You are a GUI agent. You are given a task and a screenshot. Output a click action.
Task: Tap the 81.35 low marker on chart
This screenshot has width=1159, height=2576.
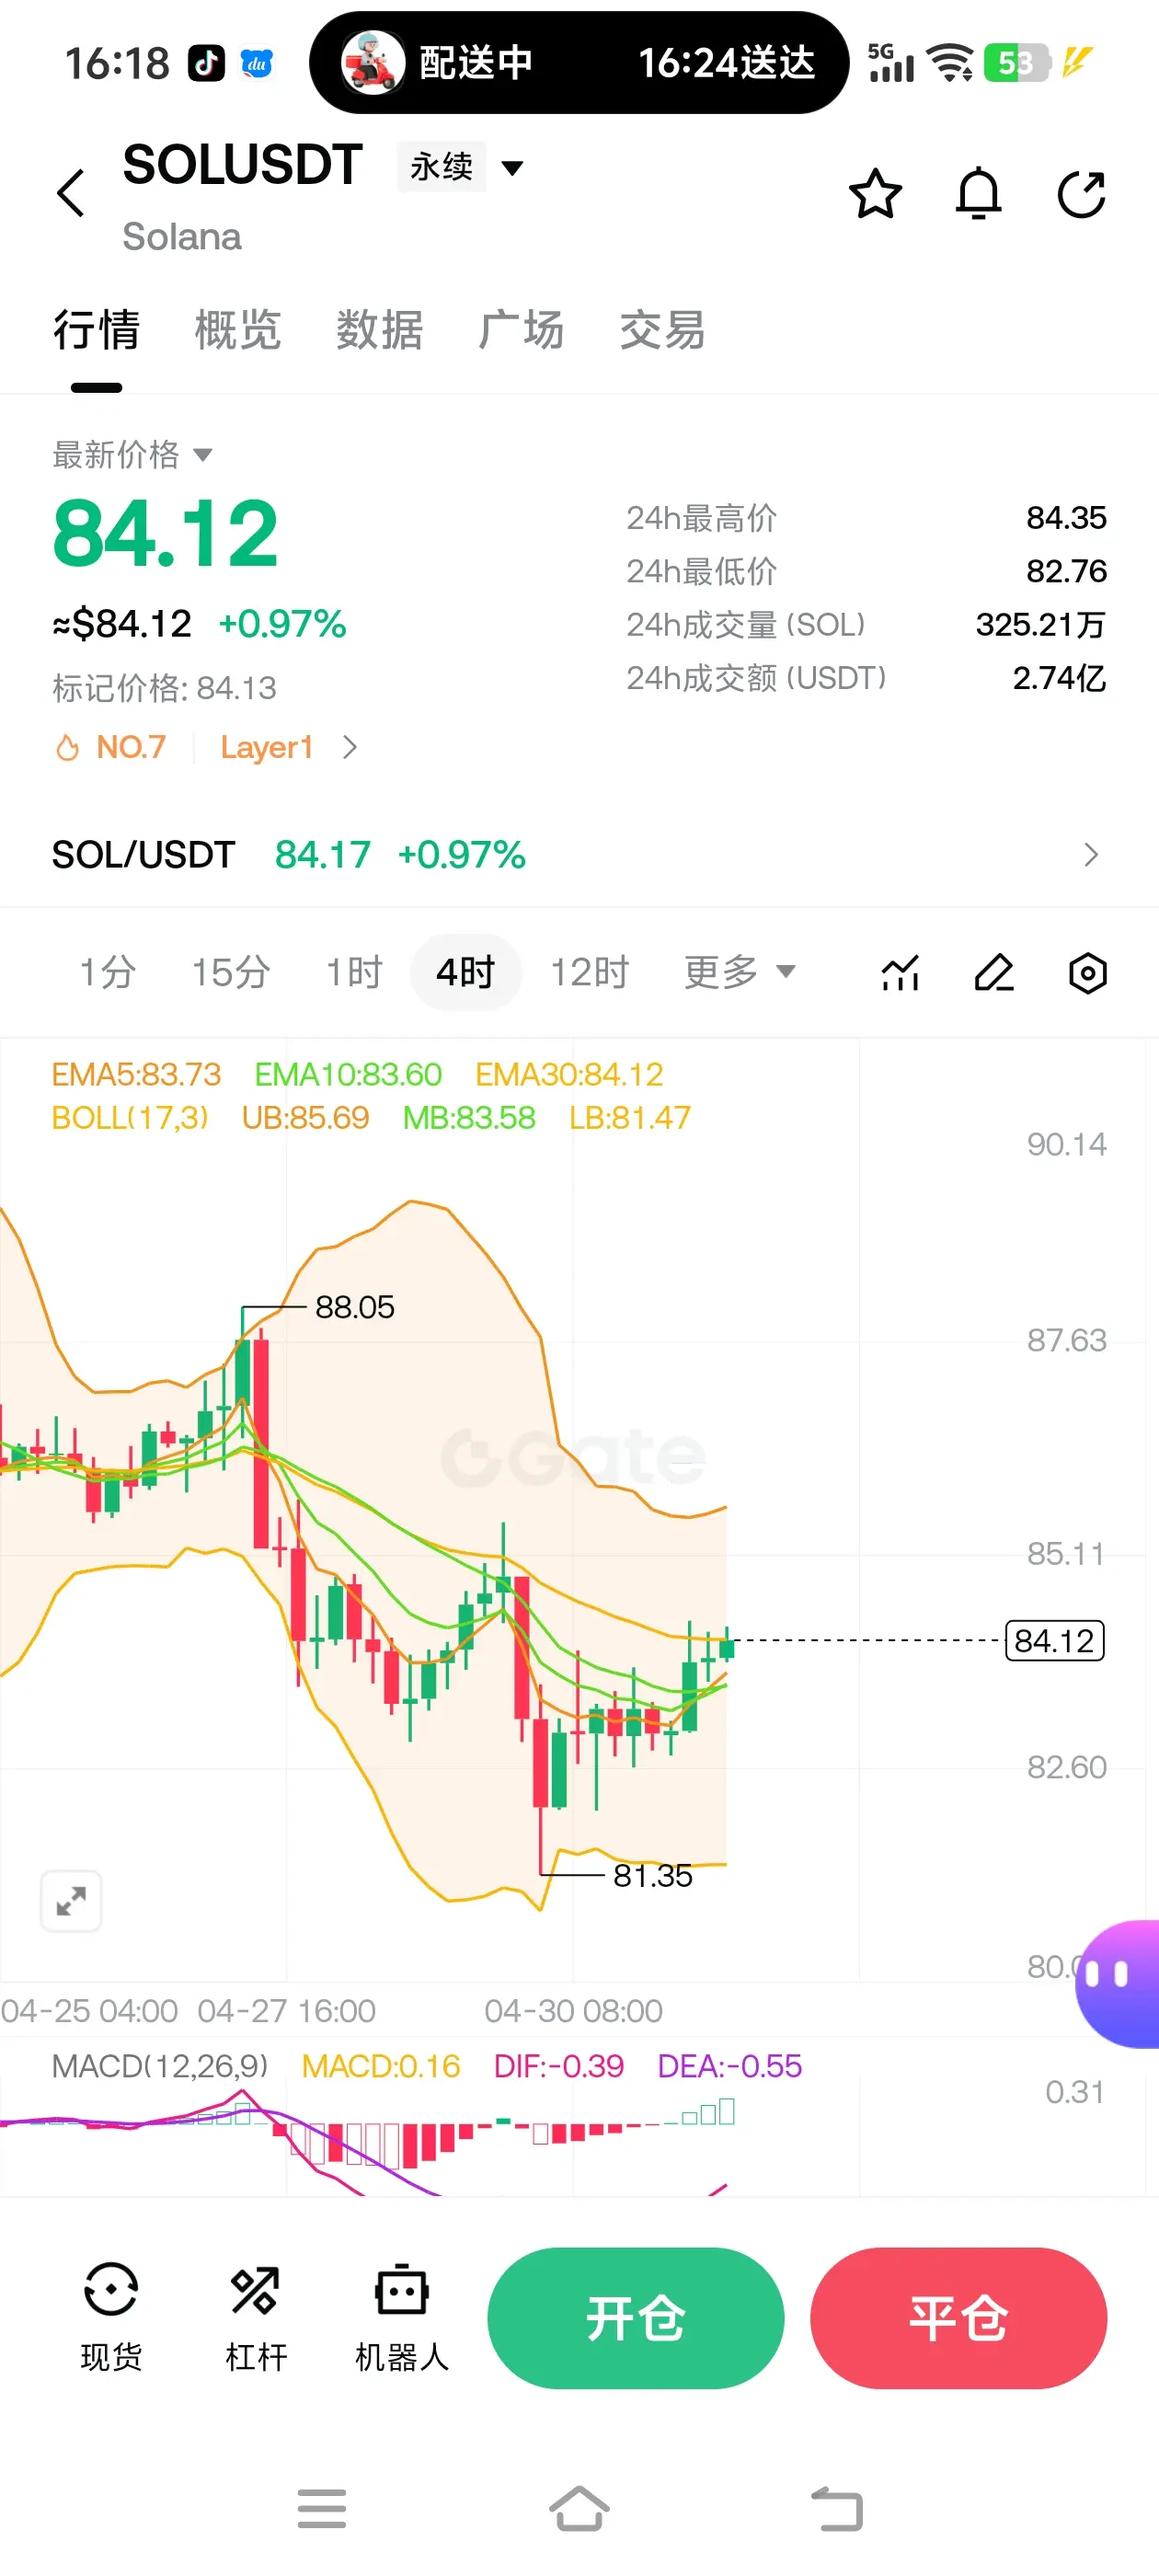click(652, 1876)
